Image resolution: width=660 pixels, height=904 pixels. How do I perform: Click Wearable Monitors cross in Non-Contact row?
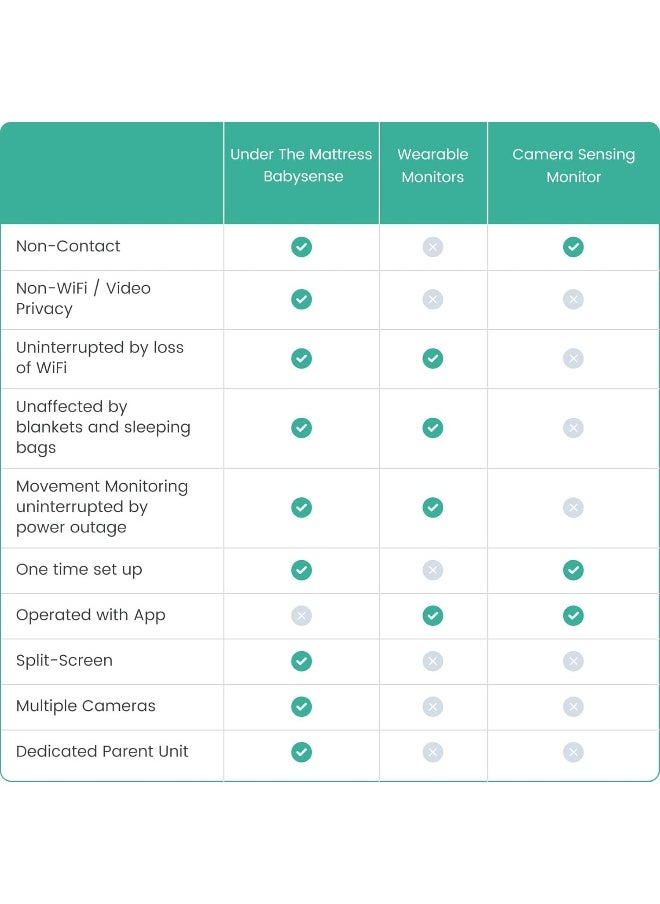coord(433,247)
